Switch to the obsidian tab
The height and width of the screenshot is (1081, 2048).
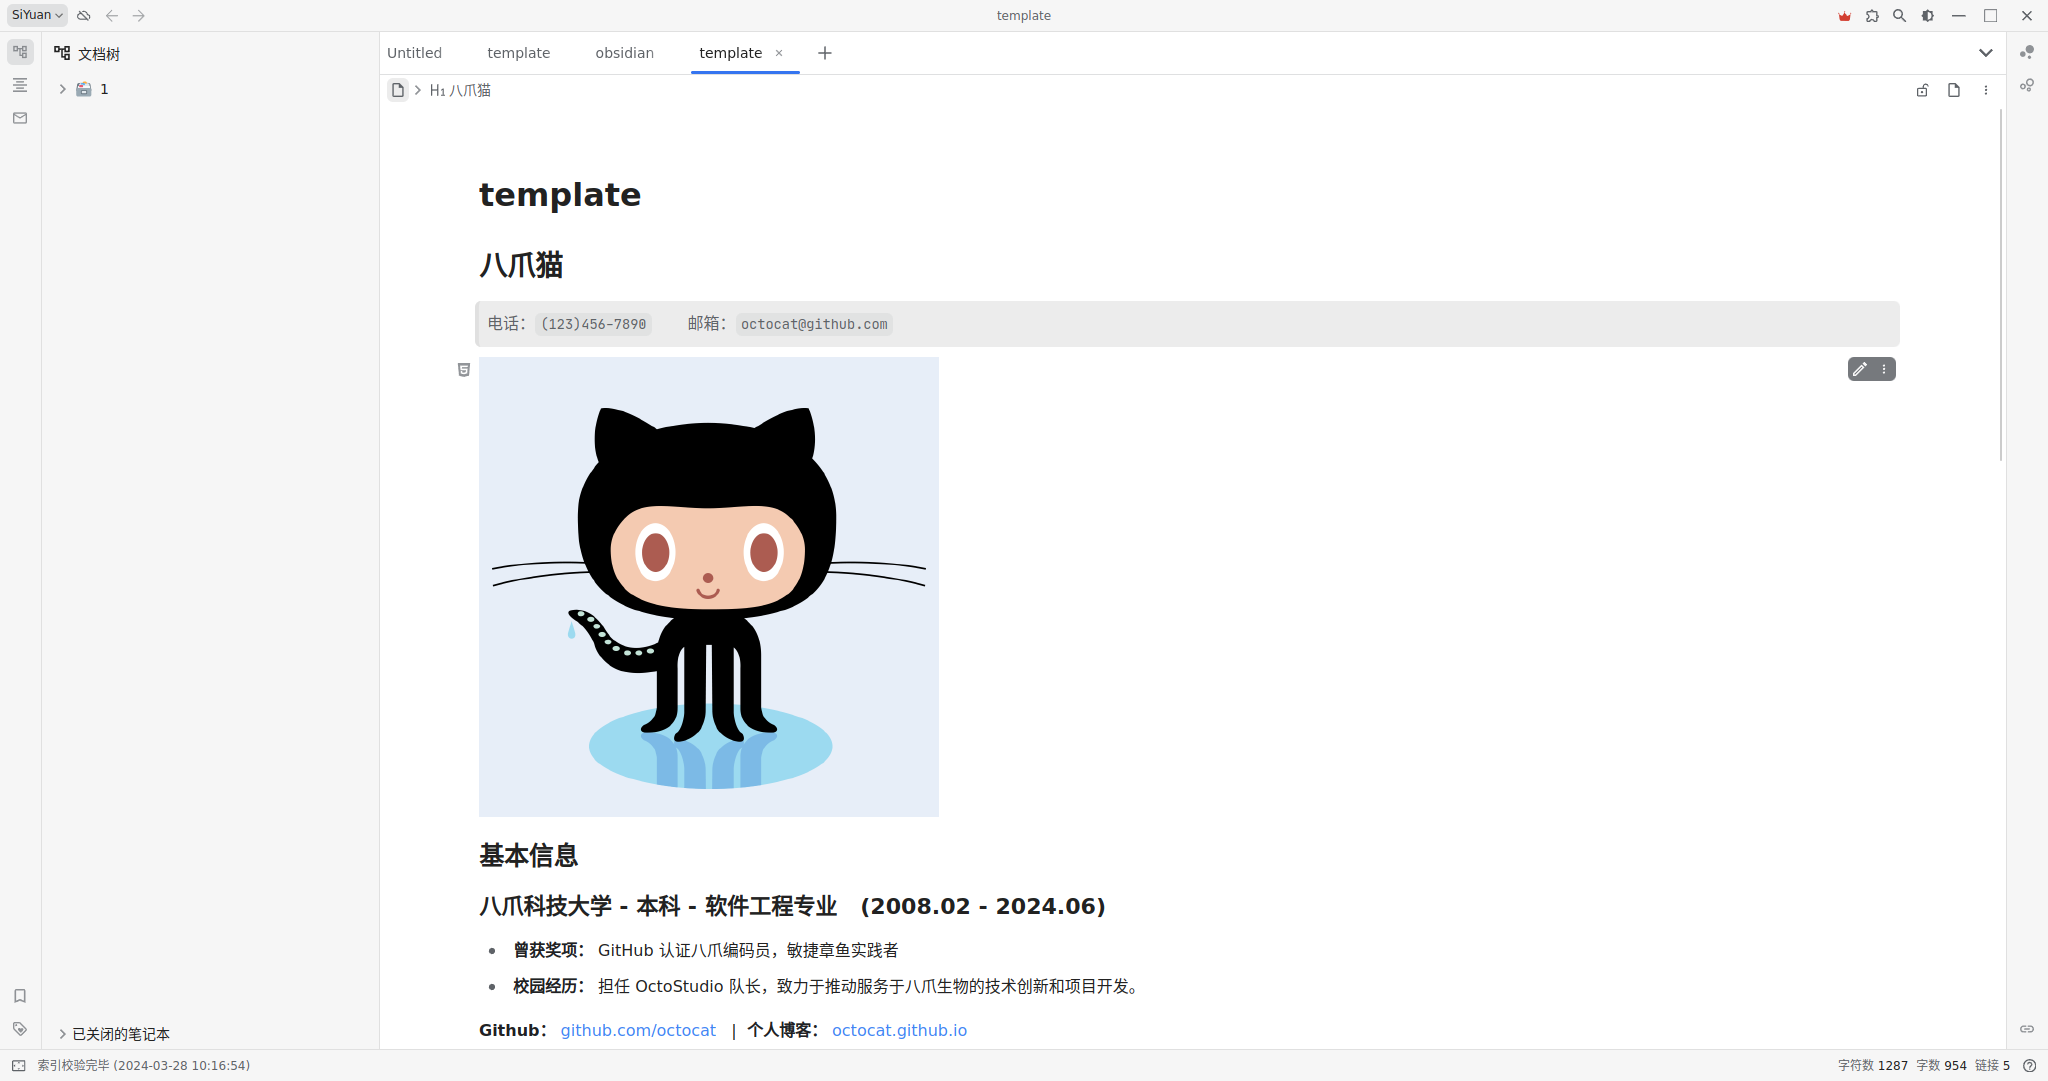pyautogui.click(x=624, y=53)
